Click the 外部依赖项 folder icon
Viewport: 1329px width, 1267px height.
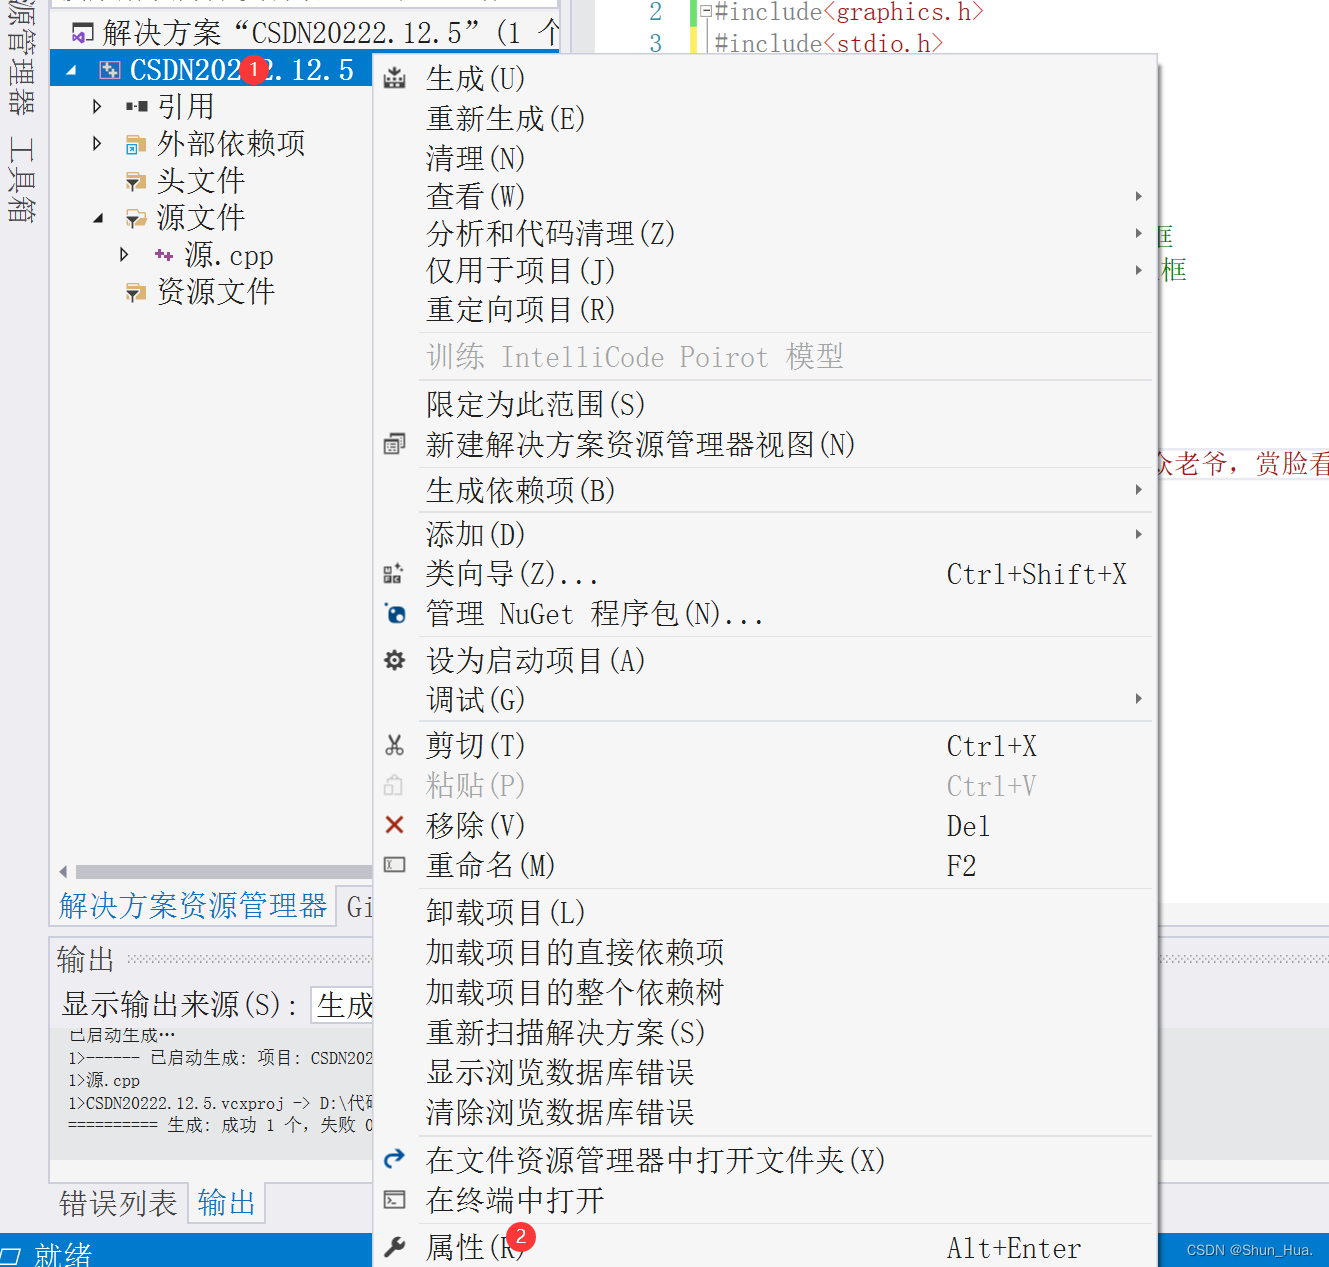pos(136,145)
